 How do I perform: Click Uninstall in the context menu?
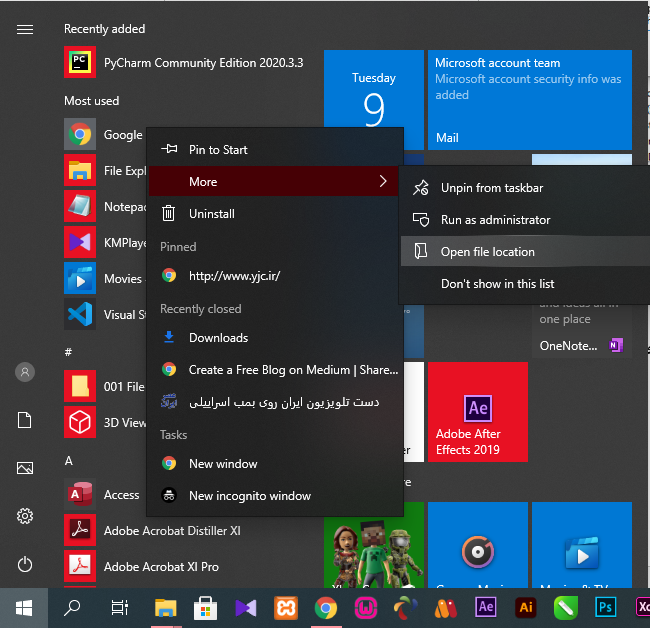[x=211, y=214]
